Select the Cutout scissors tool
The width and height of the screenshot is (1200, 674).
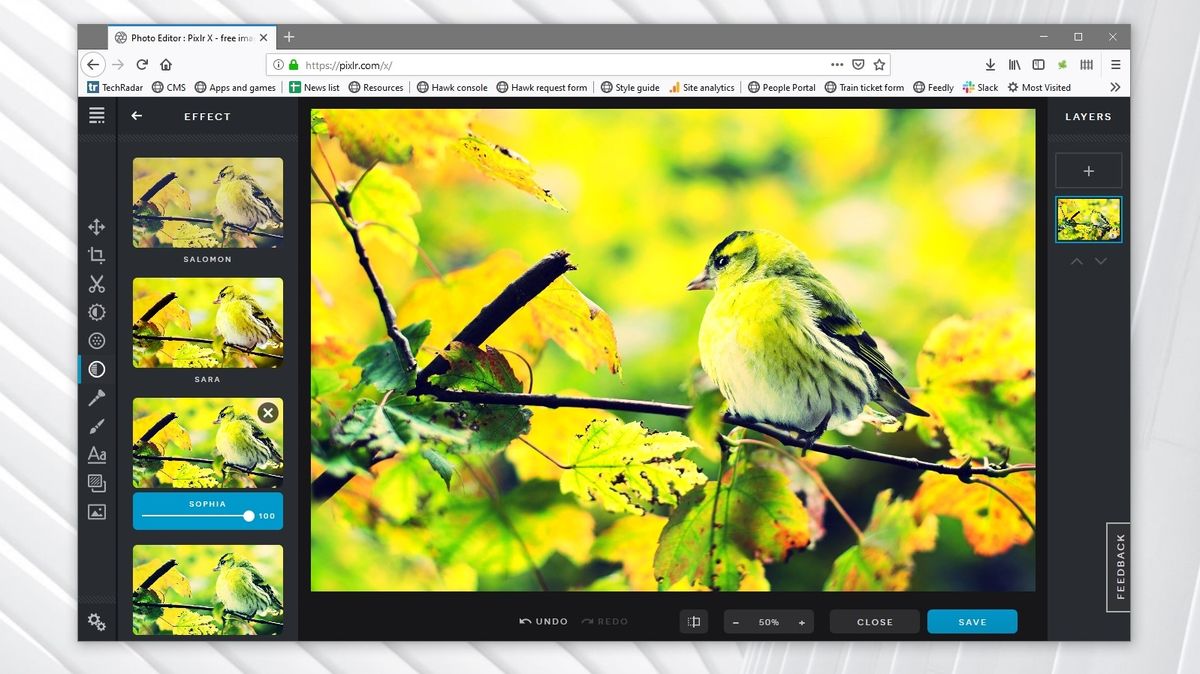(96, 284)
